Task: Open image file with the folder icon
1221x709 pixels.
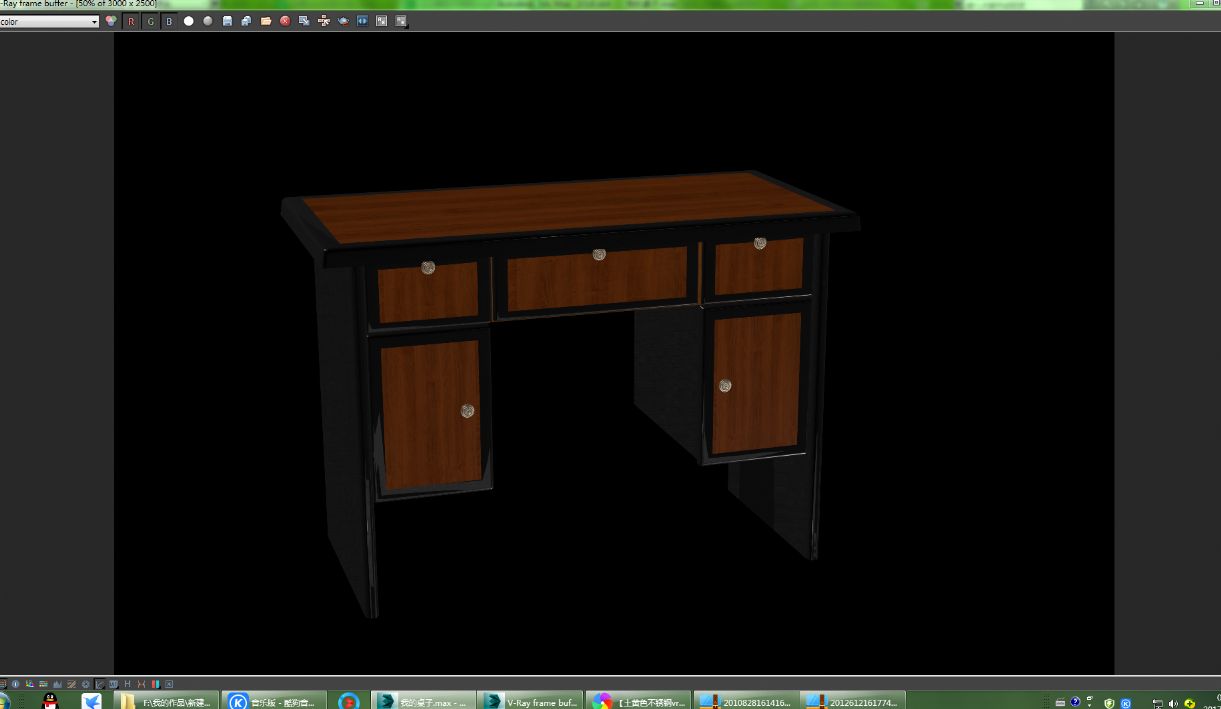Action: coord(266,21)
